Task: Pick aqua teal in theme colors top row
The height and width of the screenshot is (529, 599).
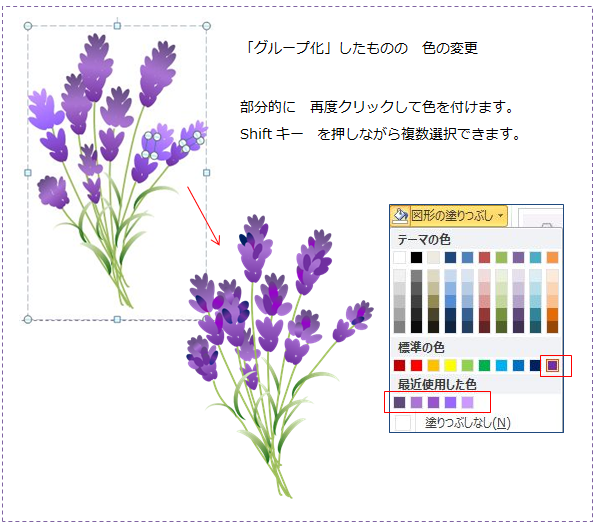Action: [535, 257]
